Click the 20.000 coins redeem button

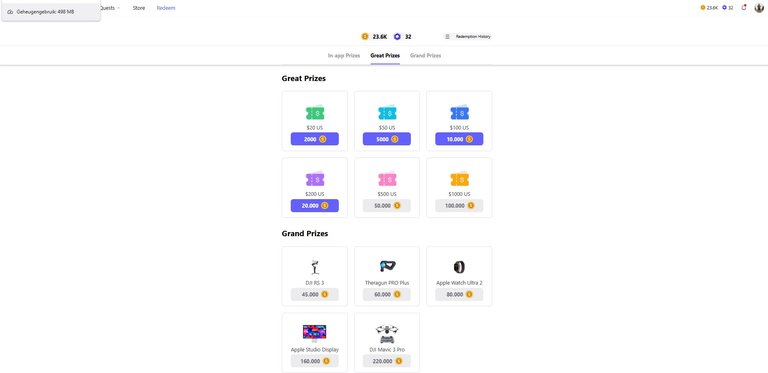click(x=314, y=206)
